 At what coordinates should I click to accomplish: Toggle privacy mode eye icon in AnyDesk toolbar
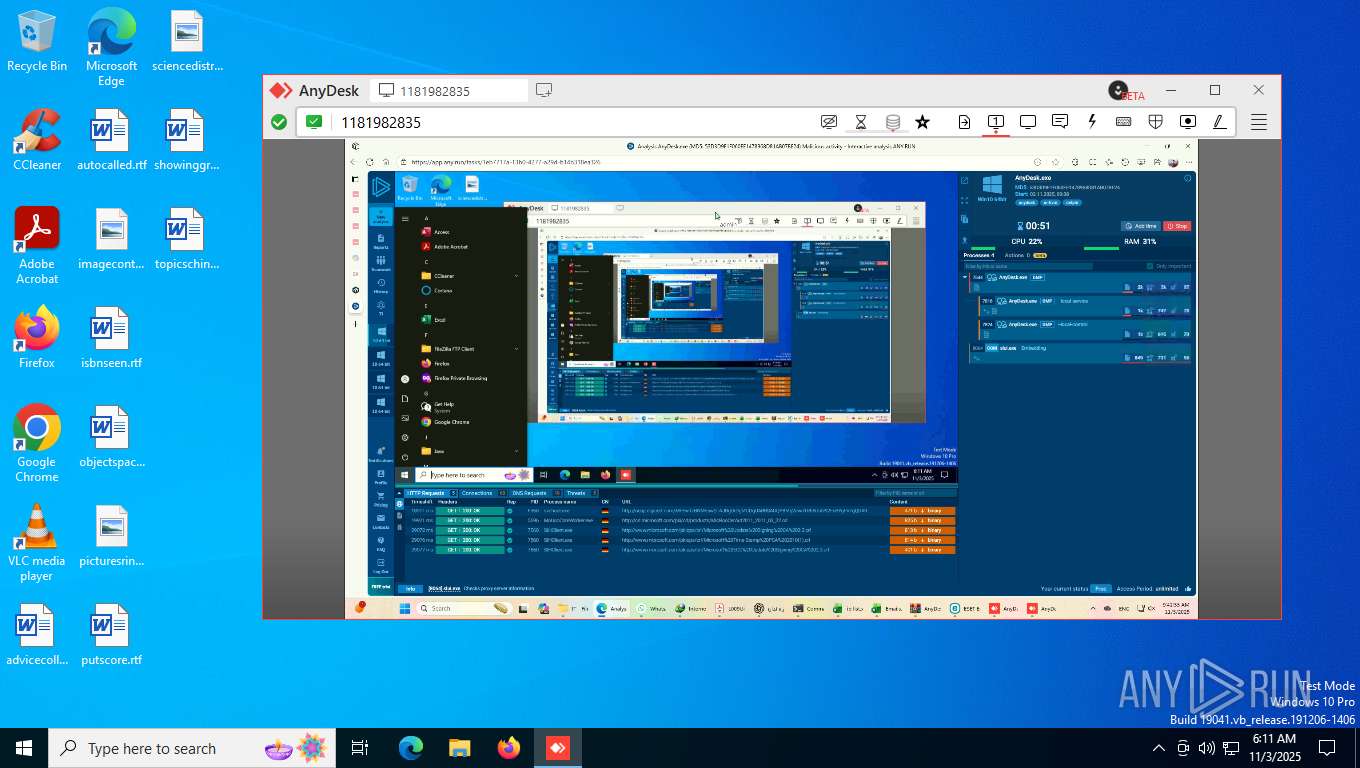tap(828, 122)
